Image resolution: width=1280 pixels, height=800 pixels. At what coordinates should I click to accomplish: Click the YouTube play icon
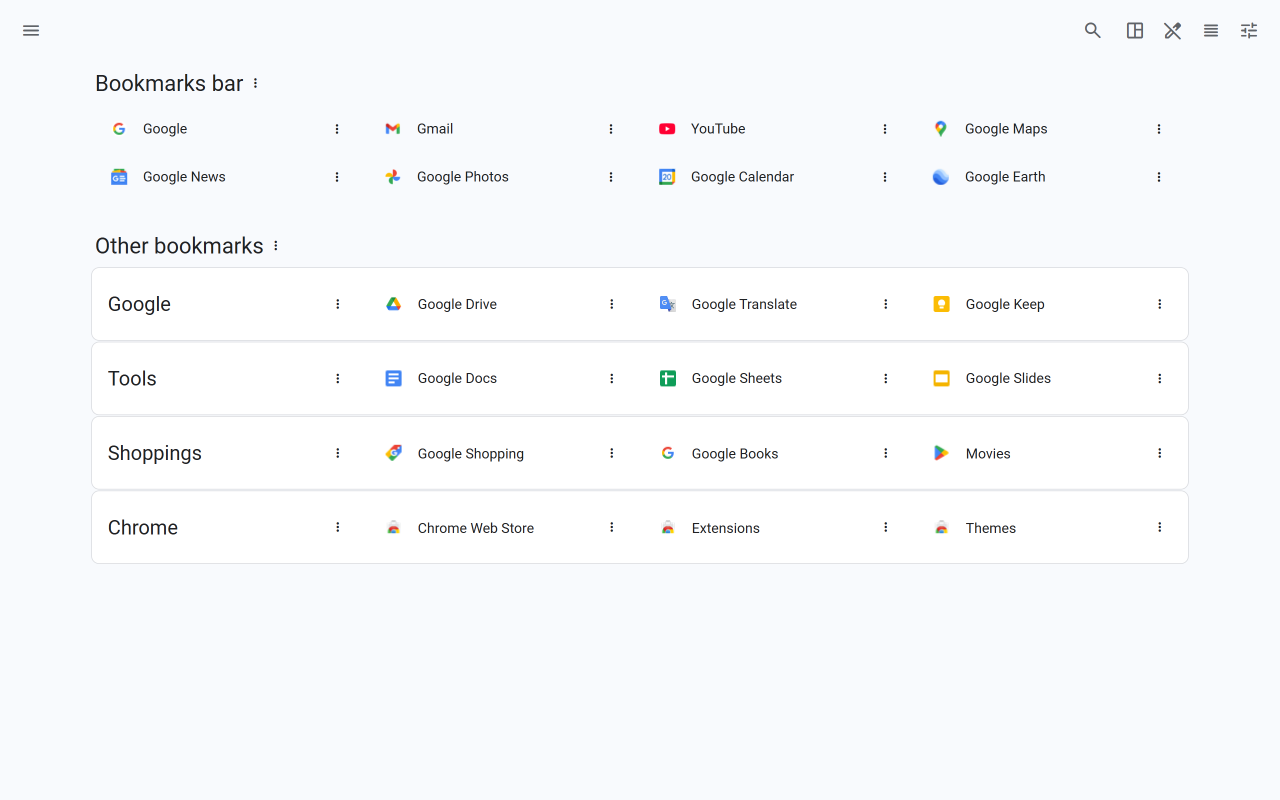click(667, 129)
